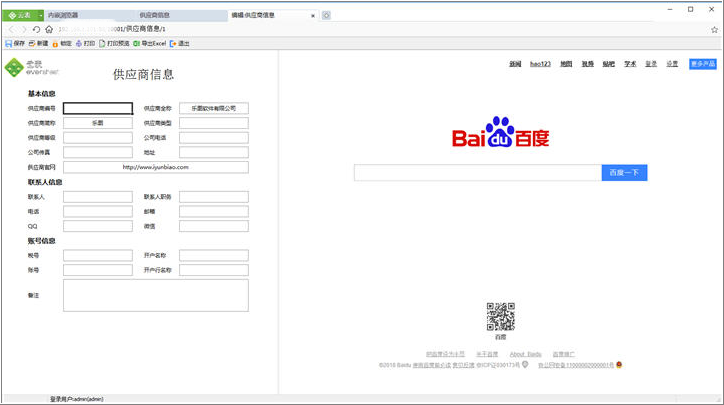
Task: Click the blue 更多产品 button
Action: pyautogui.click(x=703, y=64)
